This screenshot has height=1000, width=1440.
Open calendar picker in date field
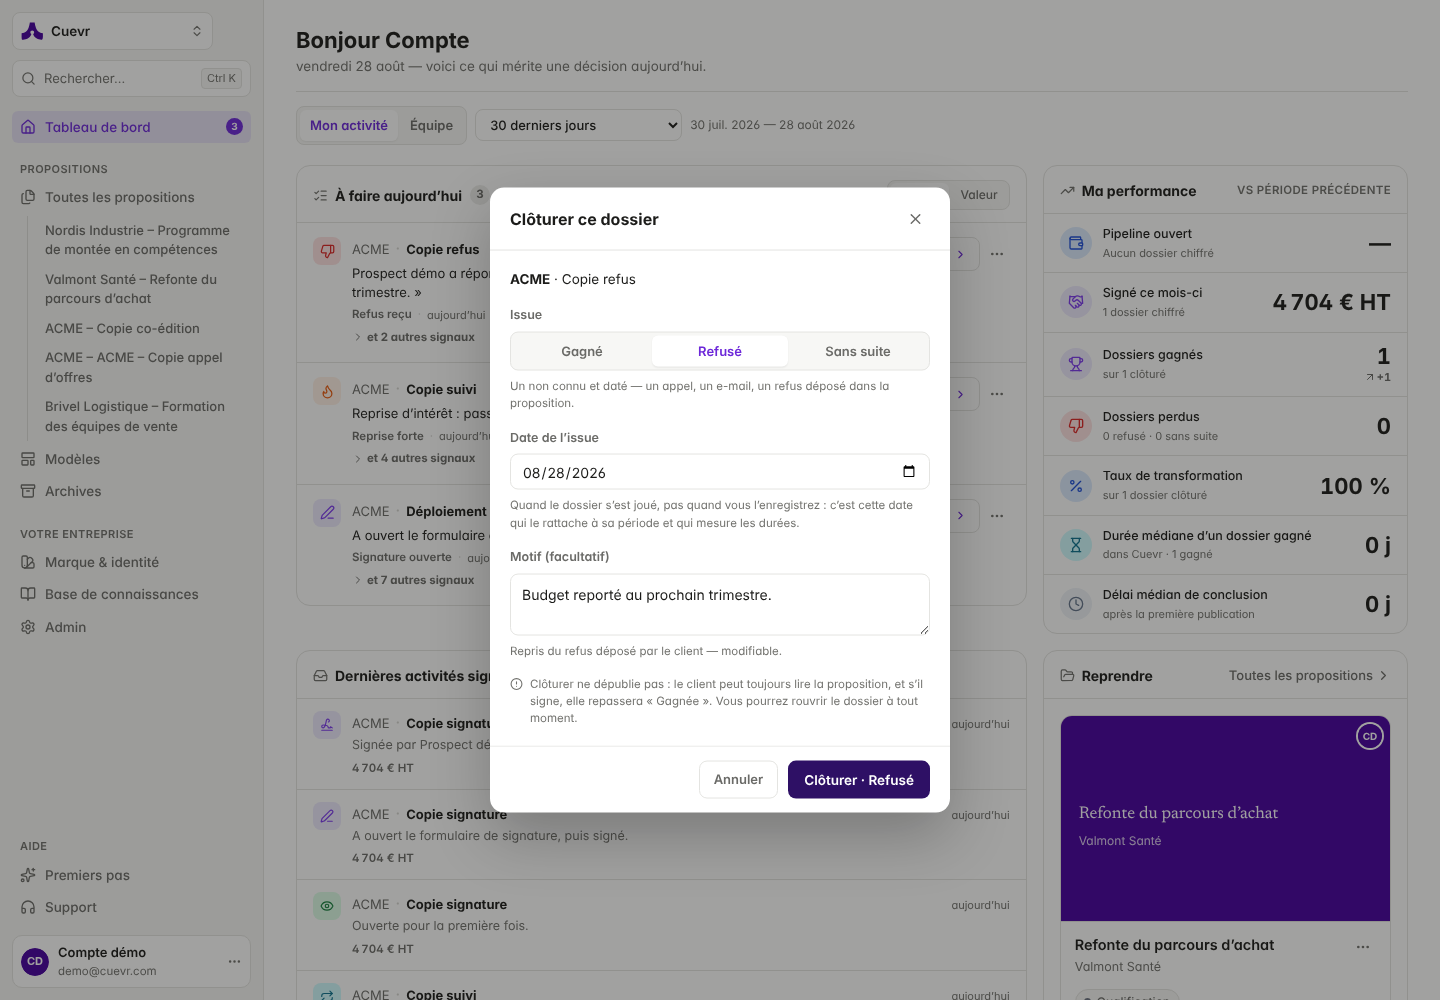[x=909, y=472]
